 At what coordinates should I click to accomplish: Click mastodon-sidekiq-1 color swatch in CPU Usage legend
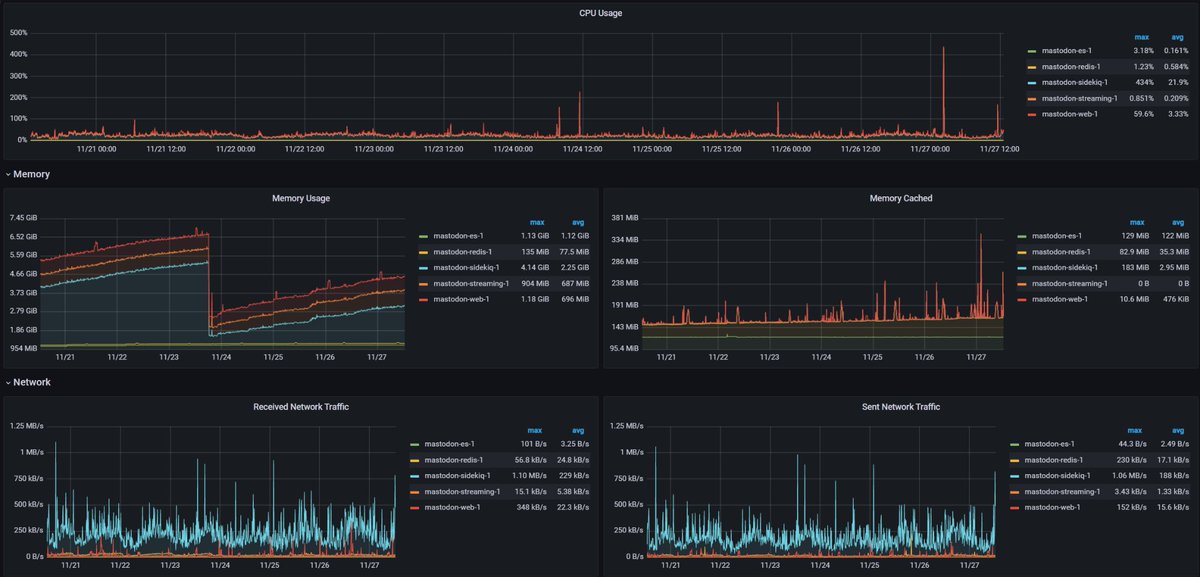(1033, 82)
